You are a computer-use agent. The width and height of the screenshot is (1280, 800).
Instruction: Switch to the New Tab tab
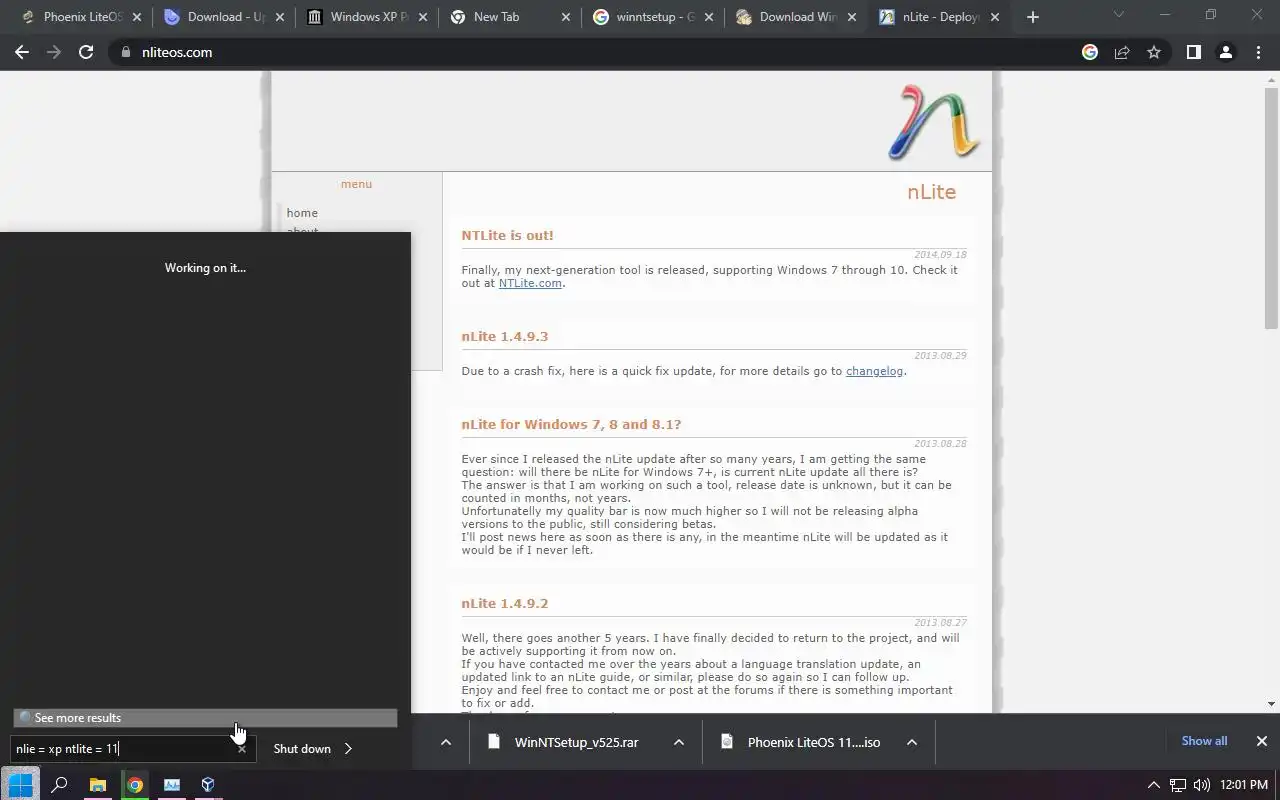(512, 17)
